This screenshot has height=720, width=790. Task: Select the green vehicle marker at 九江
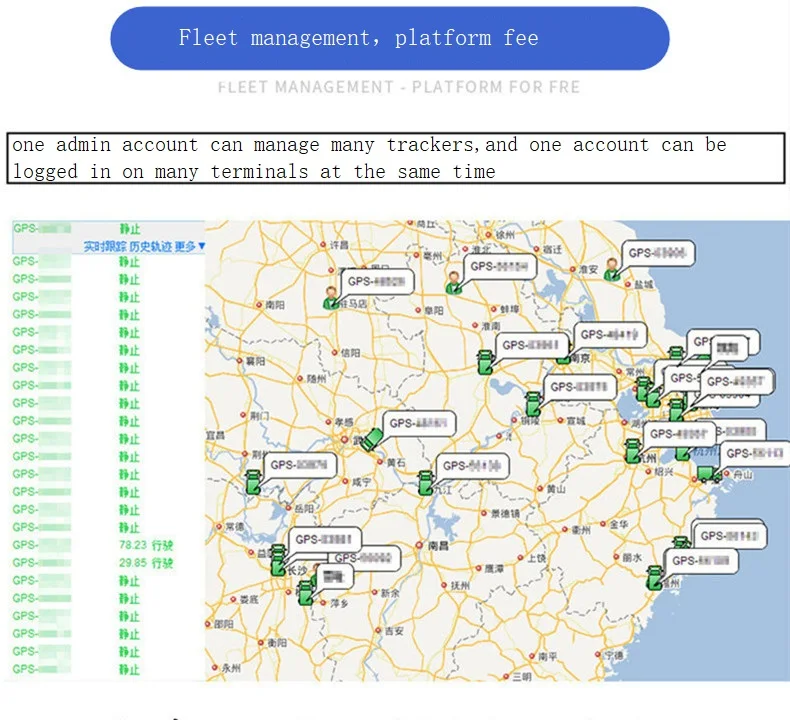426,483
